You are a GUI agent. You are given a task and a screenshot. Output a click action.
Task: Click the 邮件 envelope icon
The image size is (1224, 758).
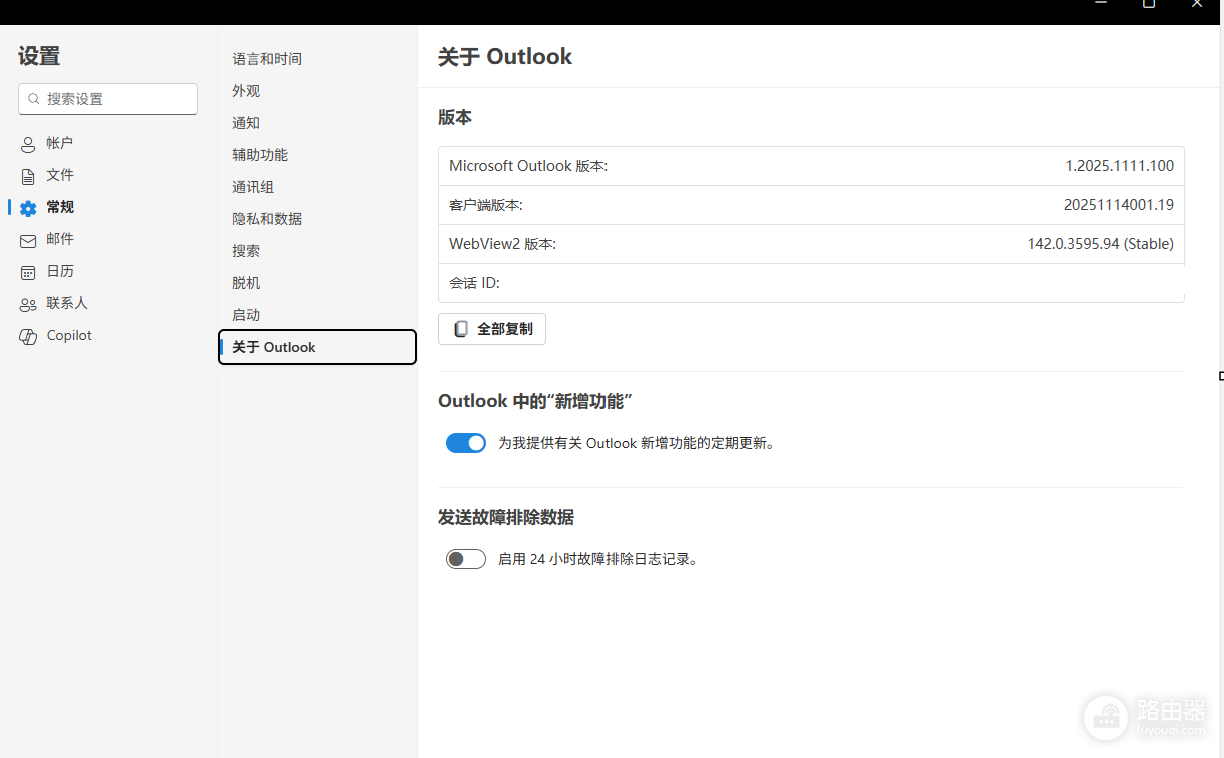coord(28,240)
